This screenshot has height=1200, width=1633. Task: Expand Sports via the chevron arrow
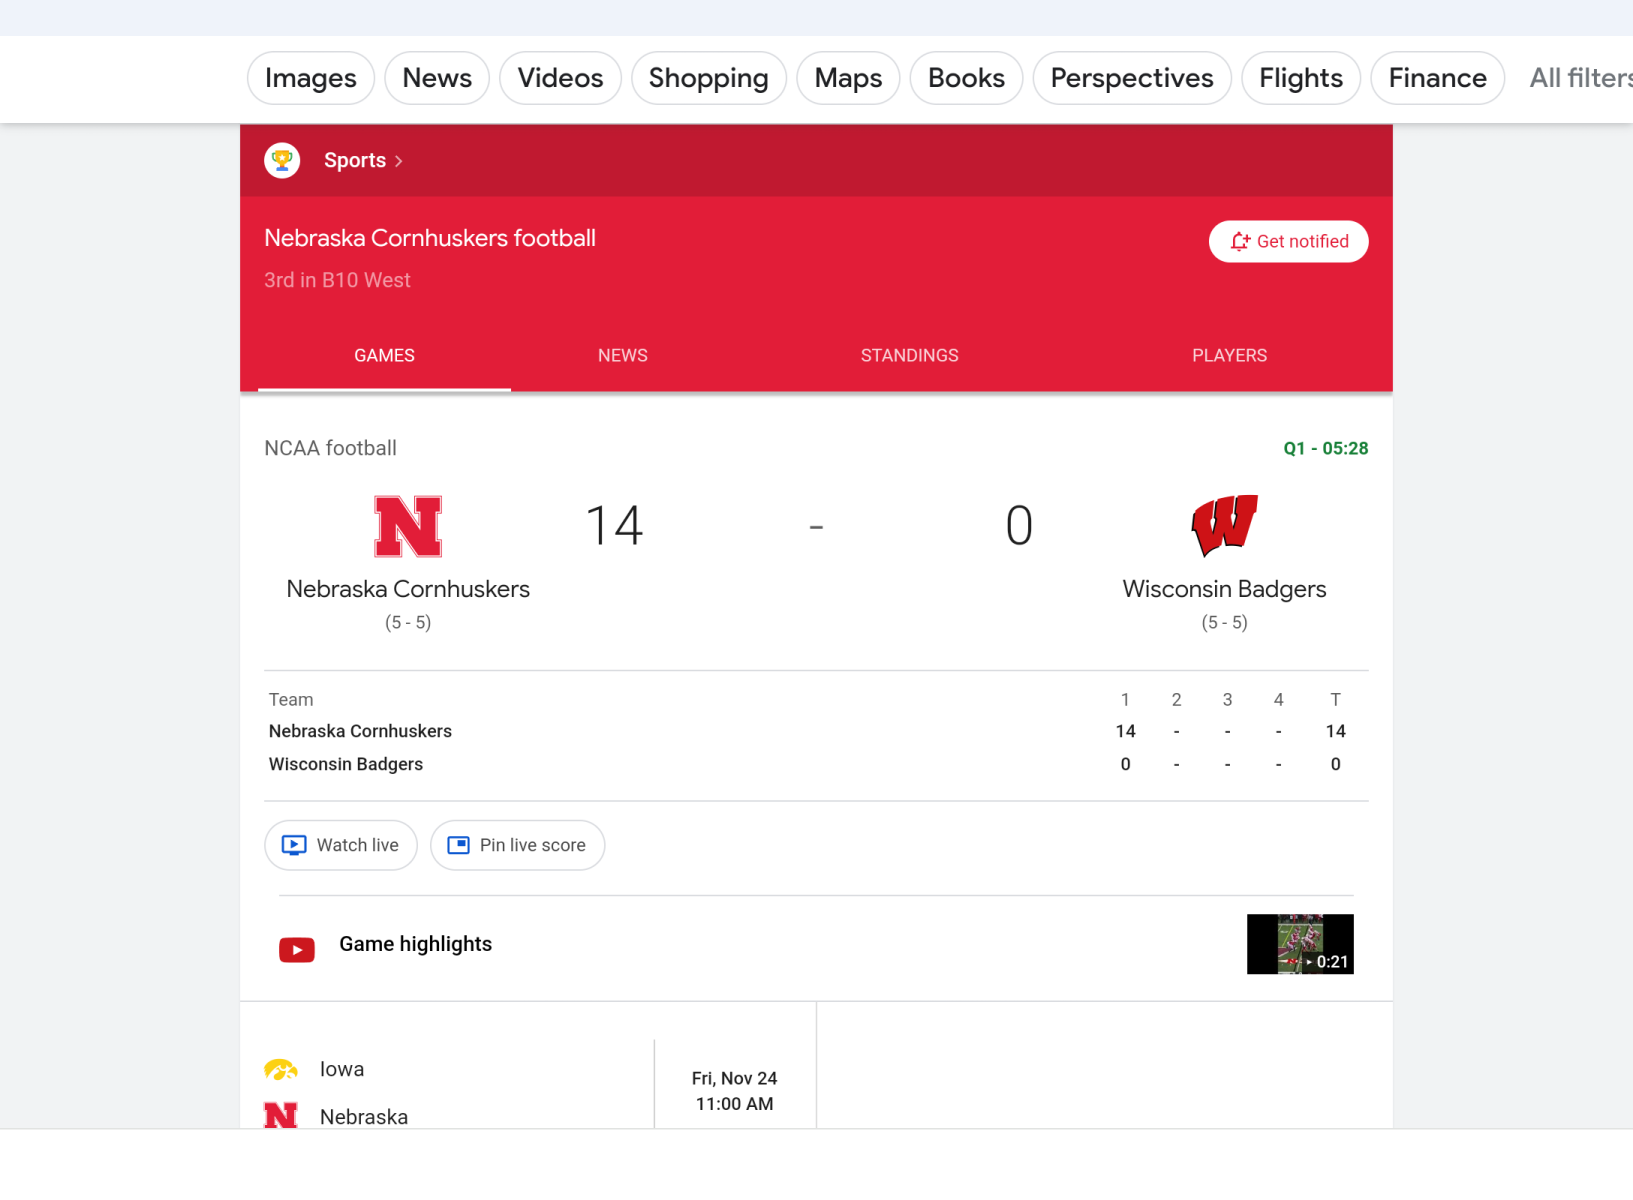(399, 161)
